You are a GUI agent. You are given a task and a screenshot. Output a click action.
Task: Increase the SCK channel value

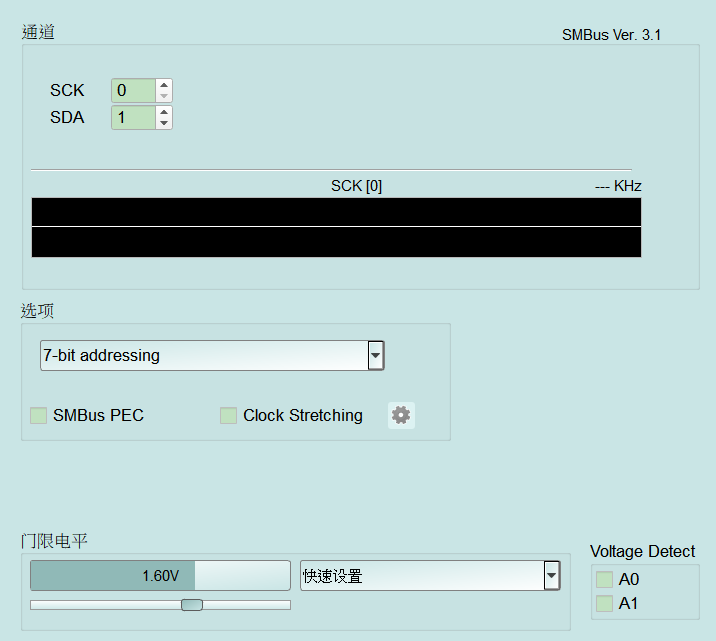click(163, 85)
